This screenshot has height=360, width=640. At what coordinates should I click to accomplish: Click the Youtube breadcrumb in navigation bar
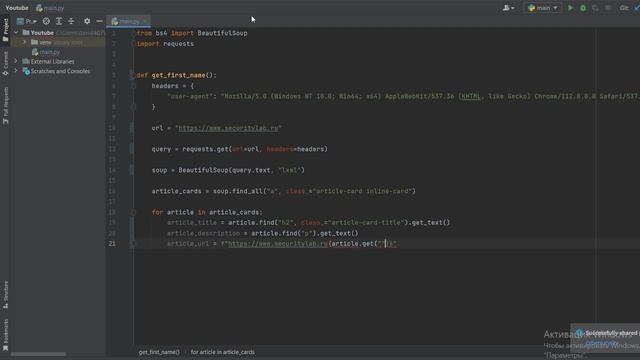pos(17,8)
